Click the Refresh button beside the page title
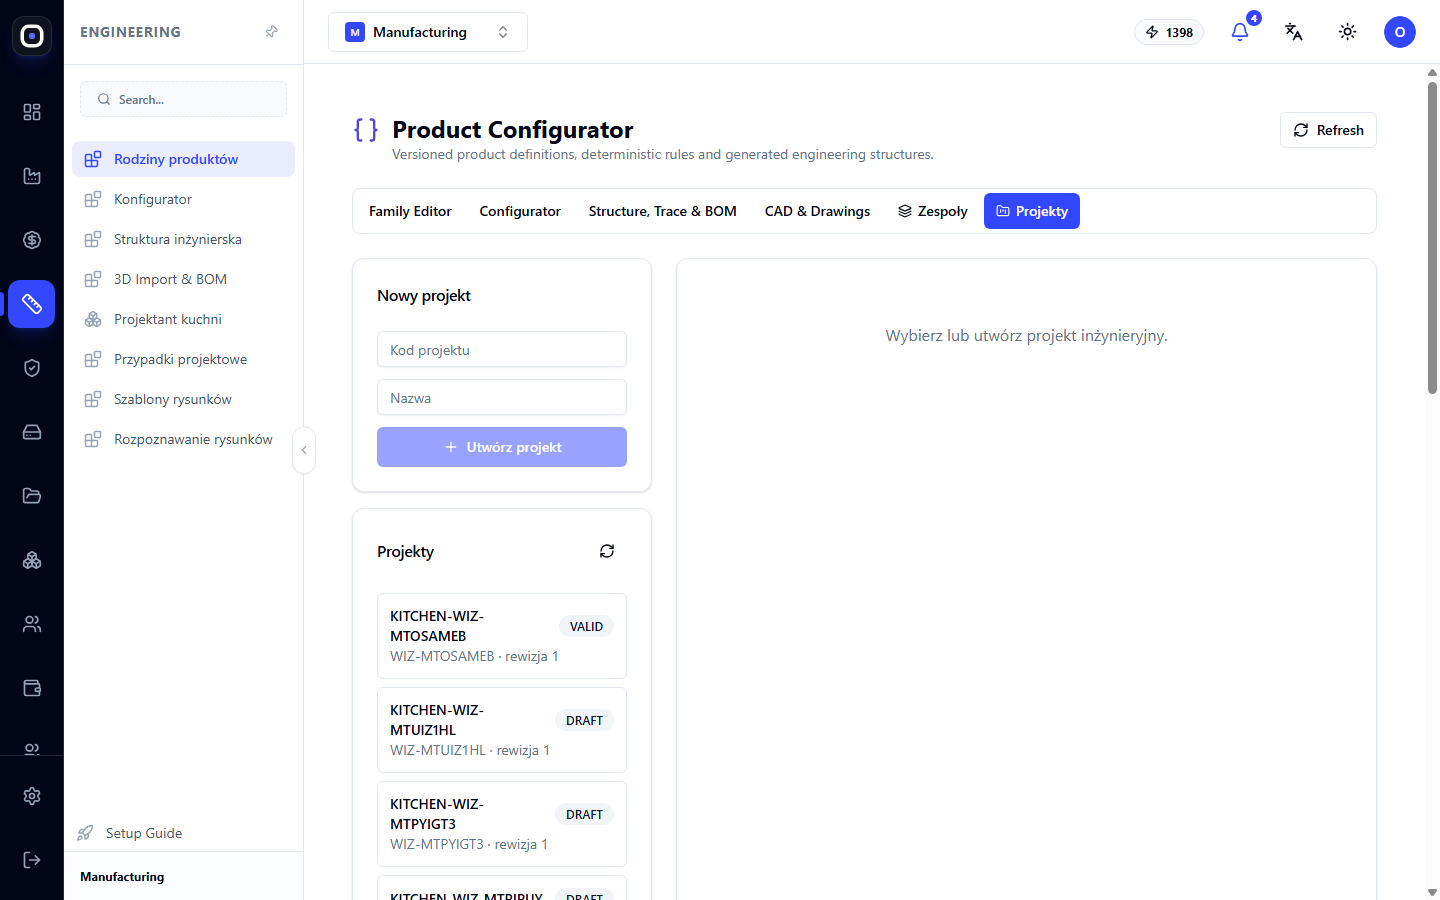The height and width of the screenshot is (900, 1440). coord(1328,130)
